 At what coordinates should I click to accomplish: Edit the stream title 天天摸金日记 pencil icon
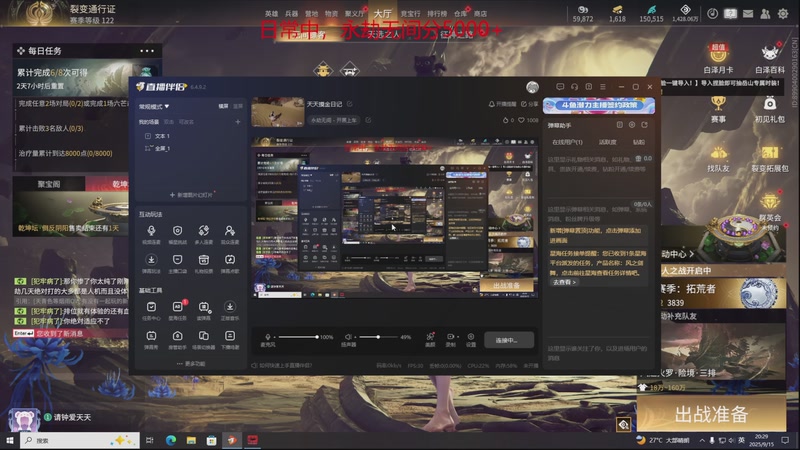click(349, 104)
